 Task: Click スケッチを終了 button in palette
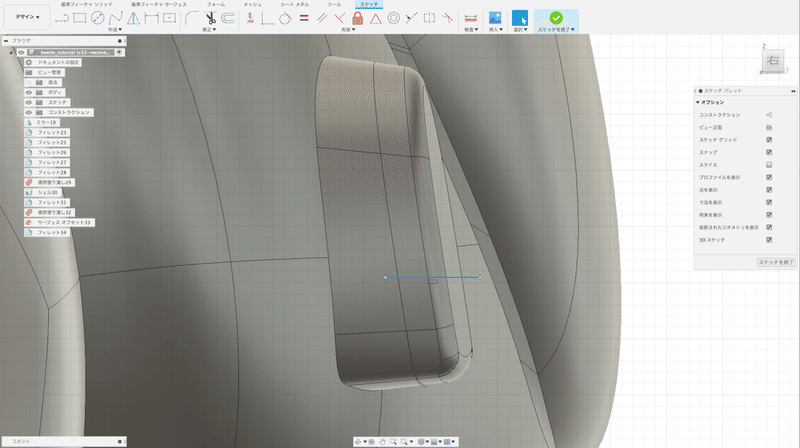coord(776,261)
